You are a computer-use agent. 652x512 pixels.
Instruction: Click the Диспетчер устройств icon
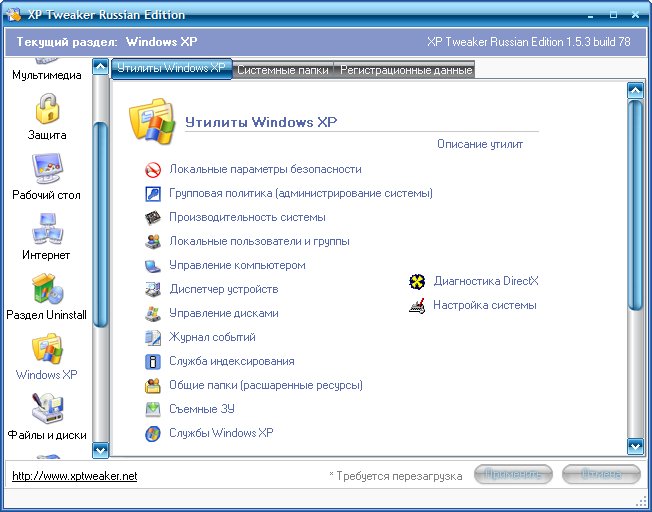click(x=153, y=289)
